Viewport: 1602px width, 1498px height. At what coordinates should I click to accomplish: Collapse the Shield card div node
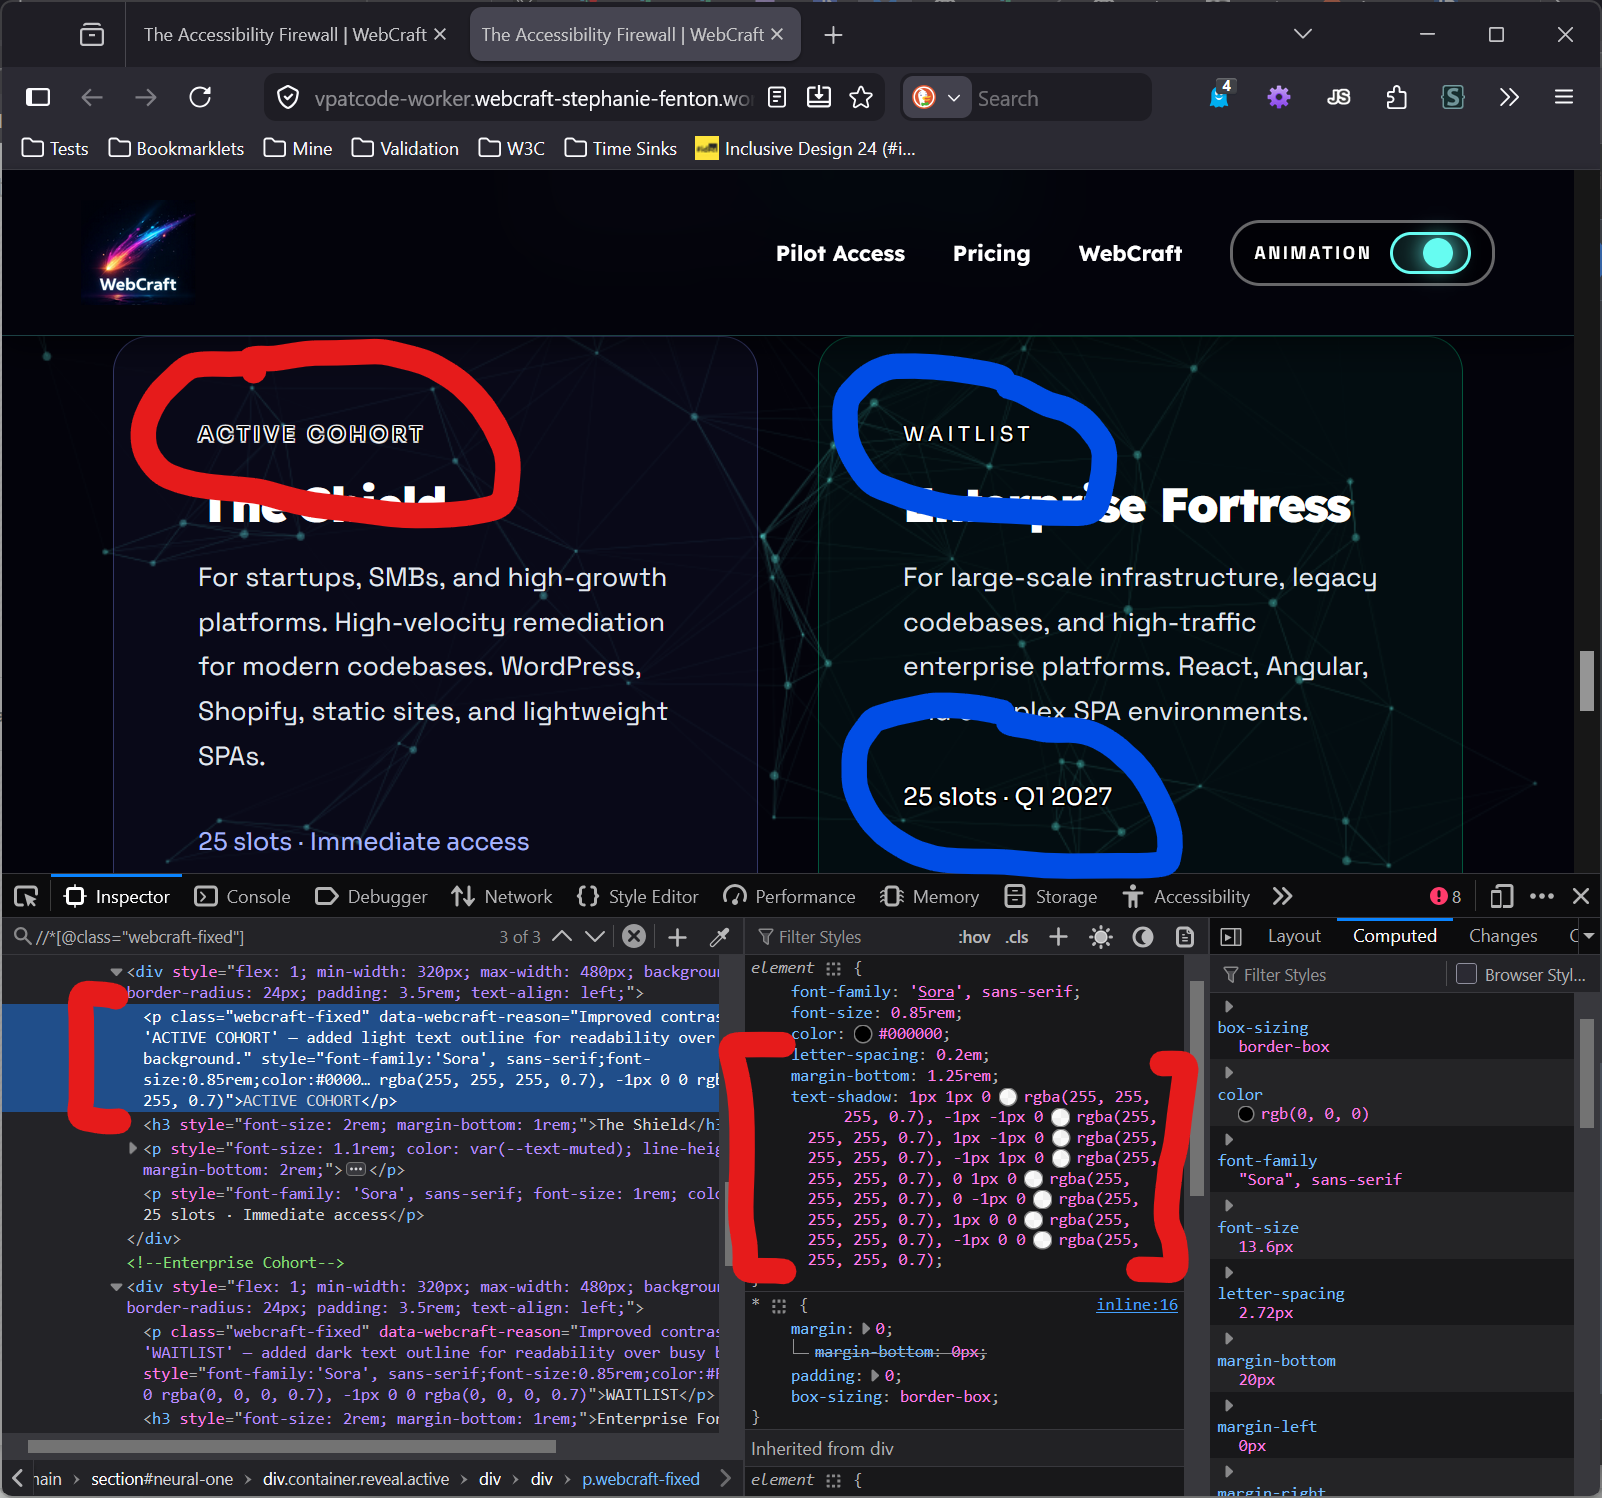[x=116, y=972]
